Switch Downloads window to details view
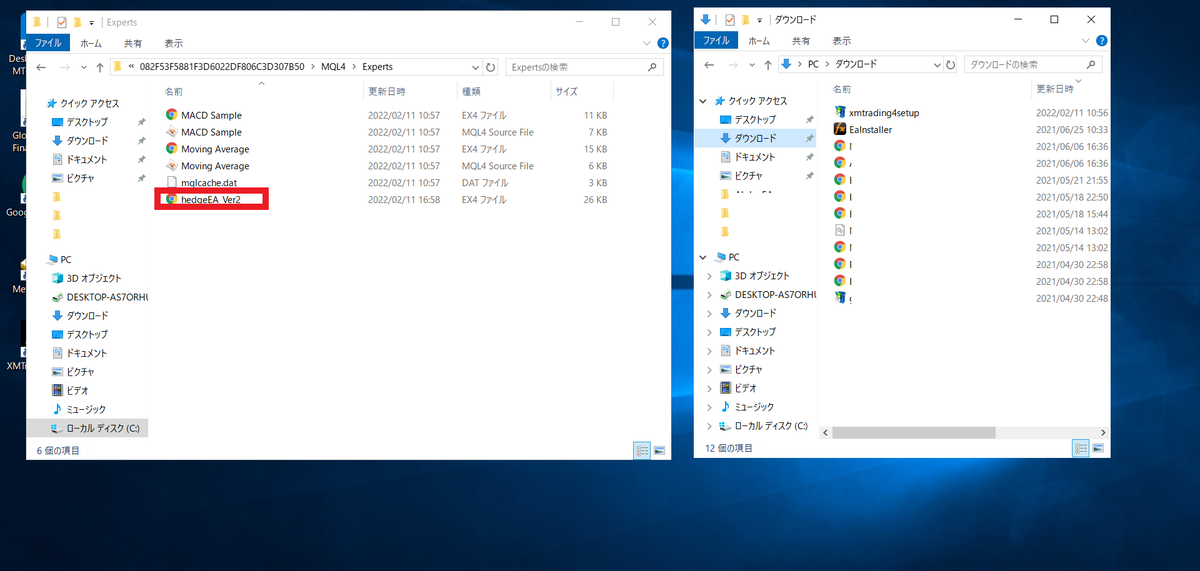 point(1081,448)
